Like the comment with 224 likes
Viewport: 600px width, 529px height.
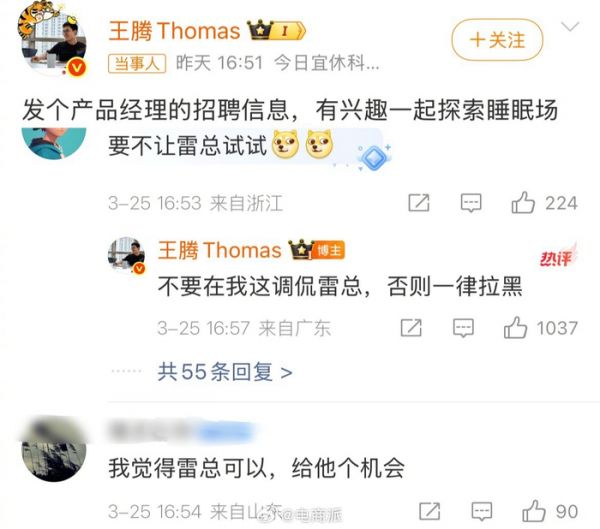[523, 202]
